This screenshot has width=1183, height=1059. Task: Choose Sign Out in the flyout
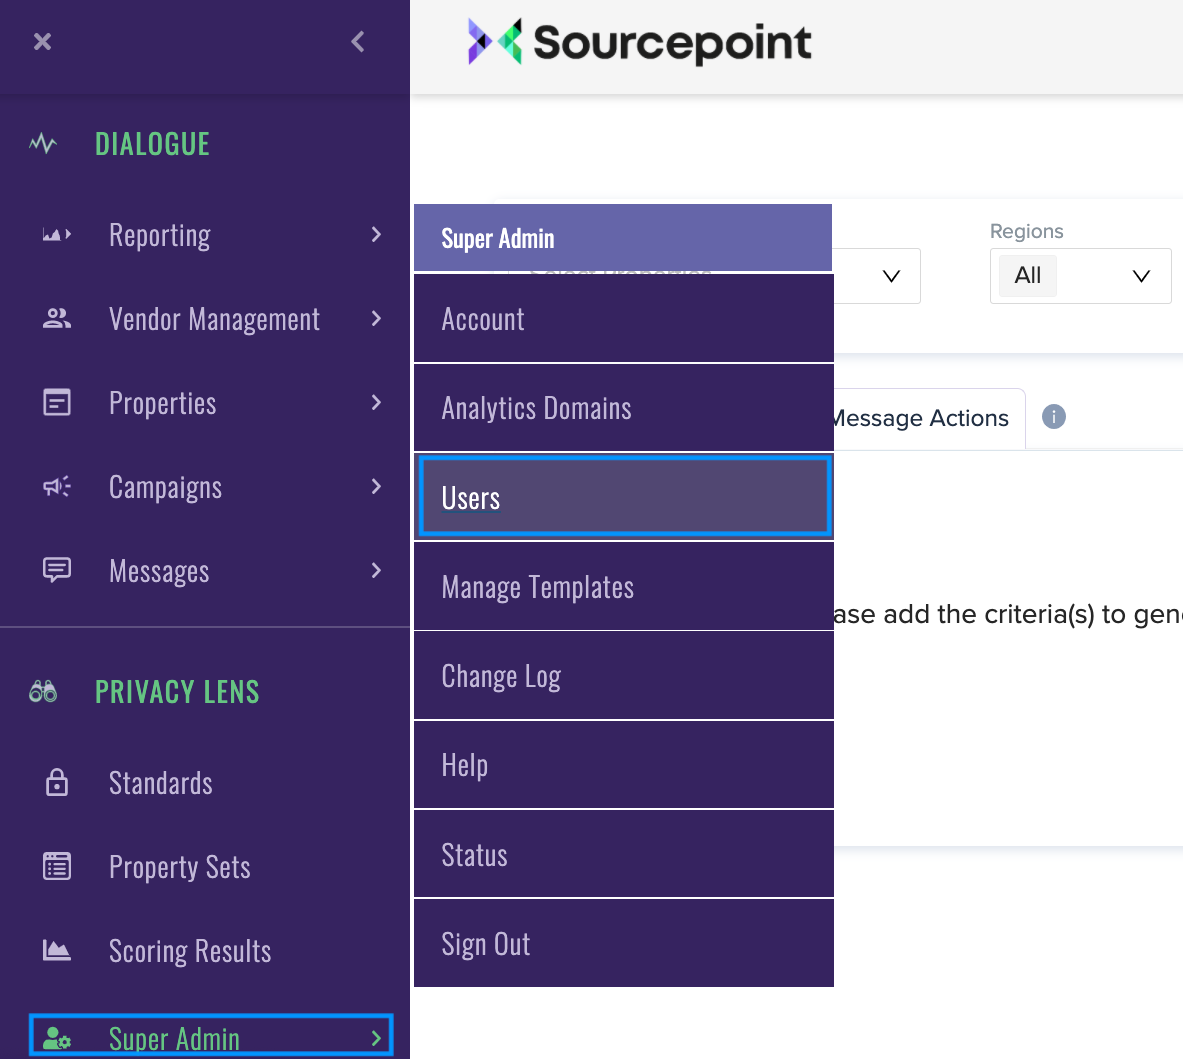(x=624, y=944)
